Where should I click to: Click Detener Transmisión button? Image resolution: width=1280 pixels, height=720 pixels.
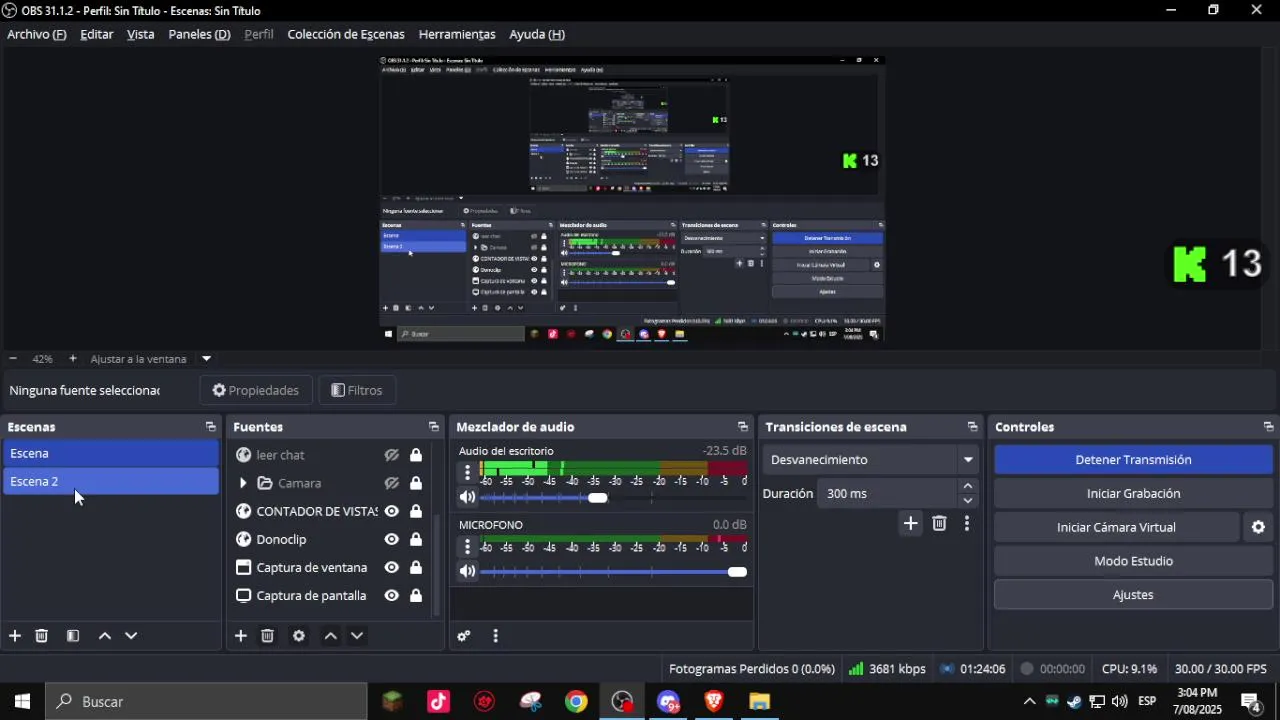(1133, 460)
